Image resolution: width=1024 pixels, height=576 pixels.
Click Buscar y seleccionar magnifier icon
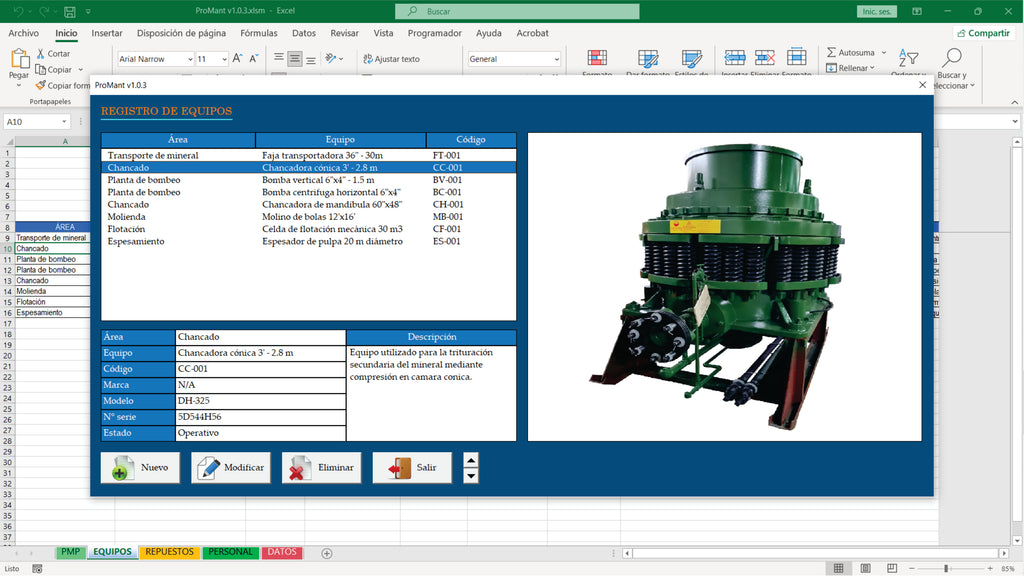click(x=952, y=58)
